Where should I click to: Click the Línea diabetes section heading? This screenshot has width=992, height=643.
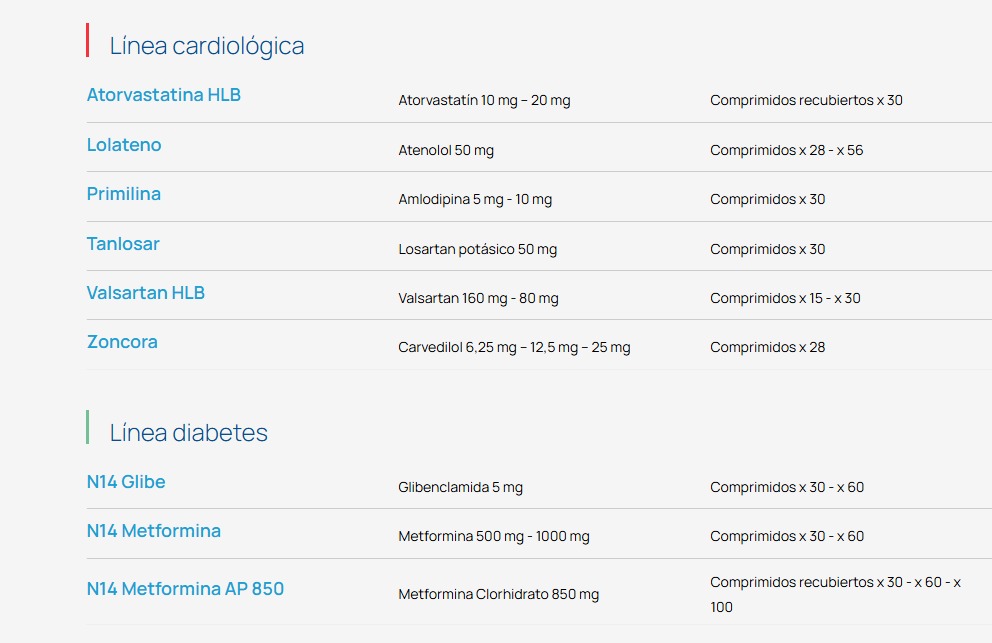(189, 433)
